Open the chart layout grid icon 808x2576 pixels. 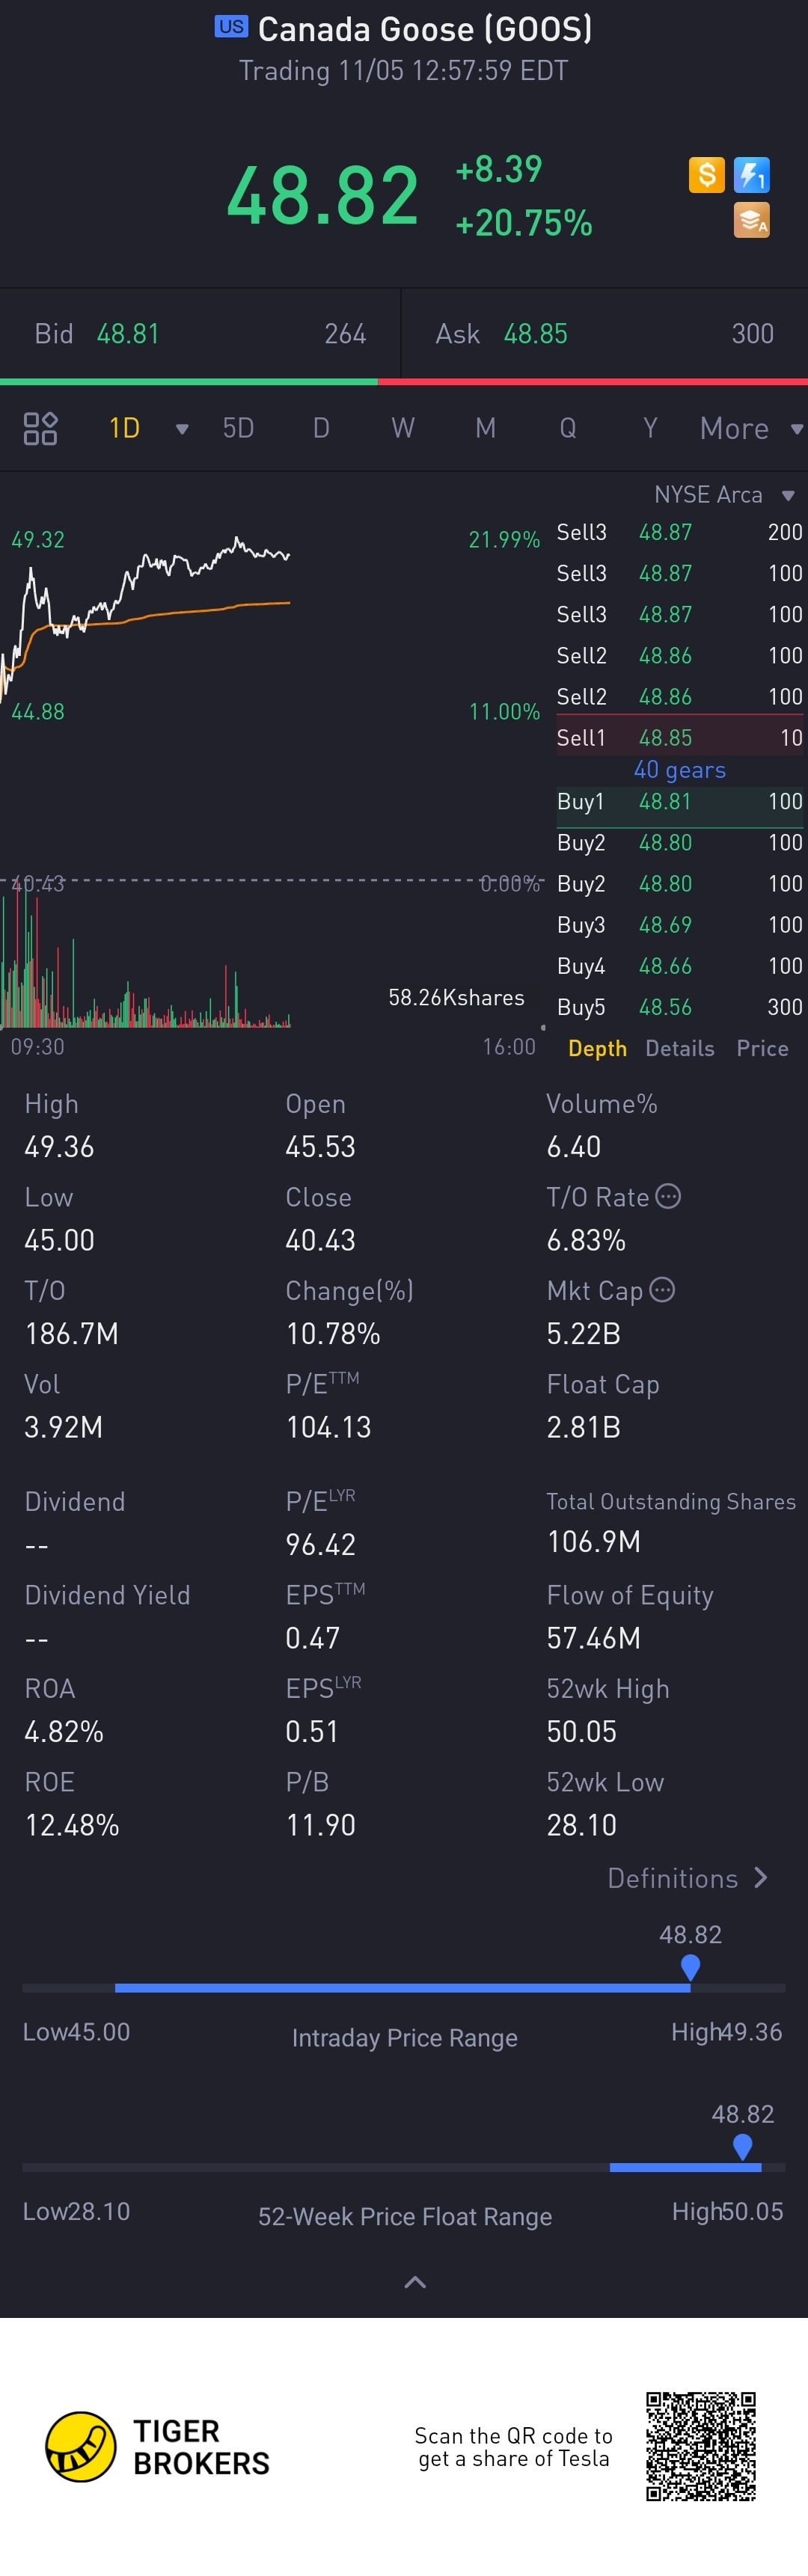coord(40,429)
